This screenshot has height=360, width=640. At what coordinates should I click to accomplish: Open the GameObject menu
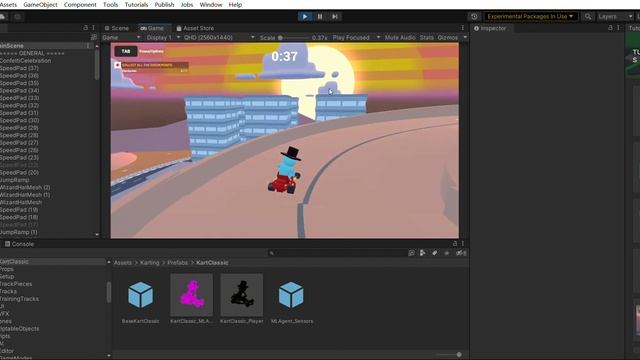40,4
